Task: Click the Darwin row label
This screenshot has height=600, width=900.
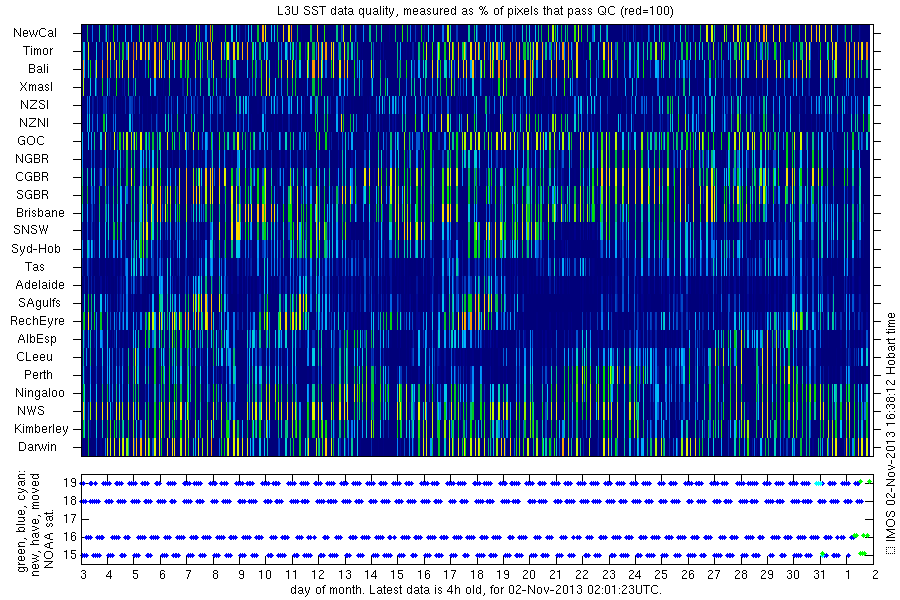Action: pos(37,447)
